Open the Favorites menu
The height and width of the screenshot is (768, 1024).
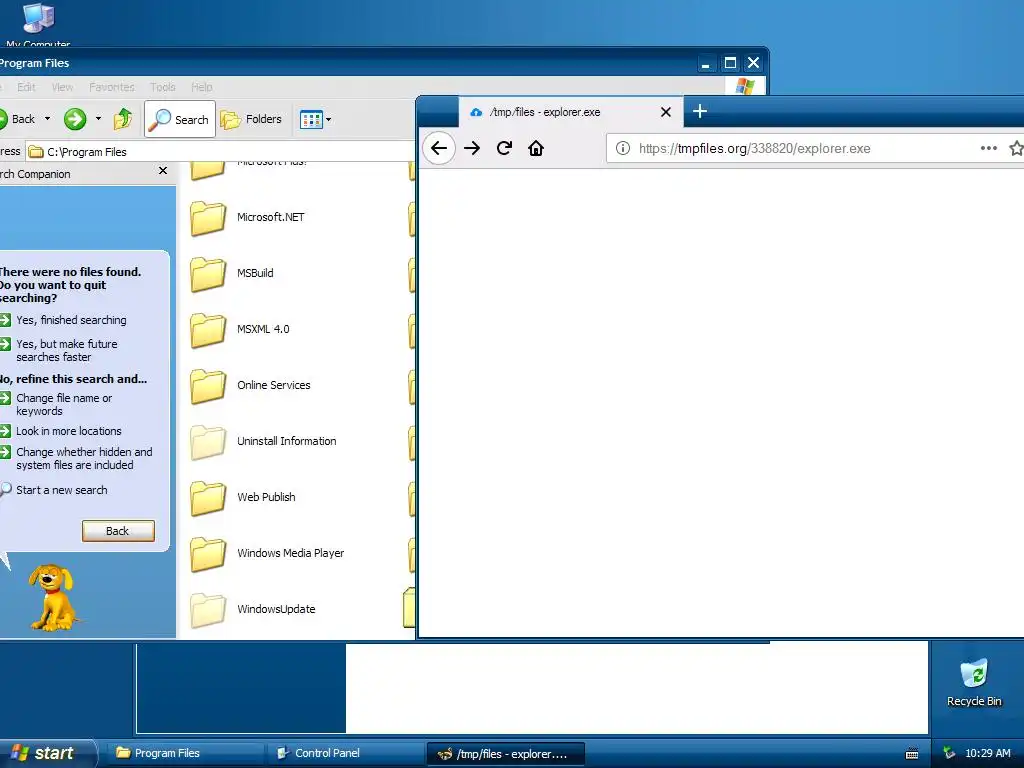coord(112,87)
